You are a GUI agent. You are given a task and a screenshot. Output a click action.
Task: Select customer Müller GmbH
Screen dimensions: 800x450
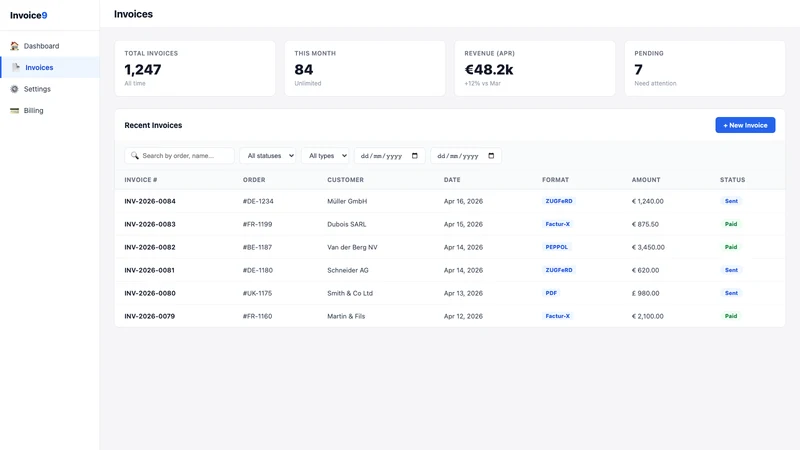(x=347, y=201)
